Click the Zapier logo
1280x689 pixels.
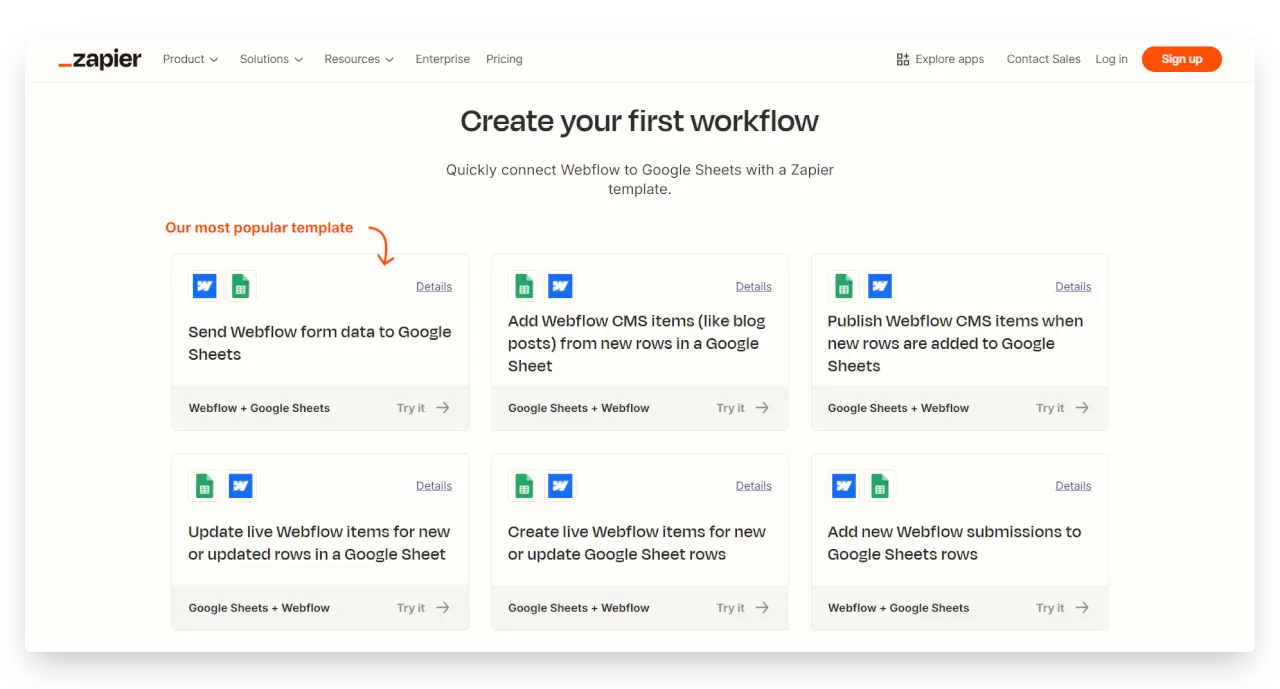(100, 59)
